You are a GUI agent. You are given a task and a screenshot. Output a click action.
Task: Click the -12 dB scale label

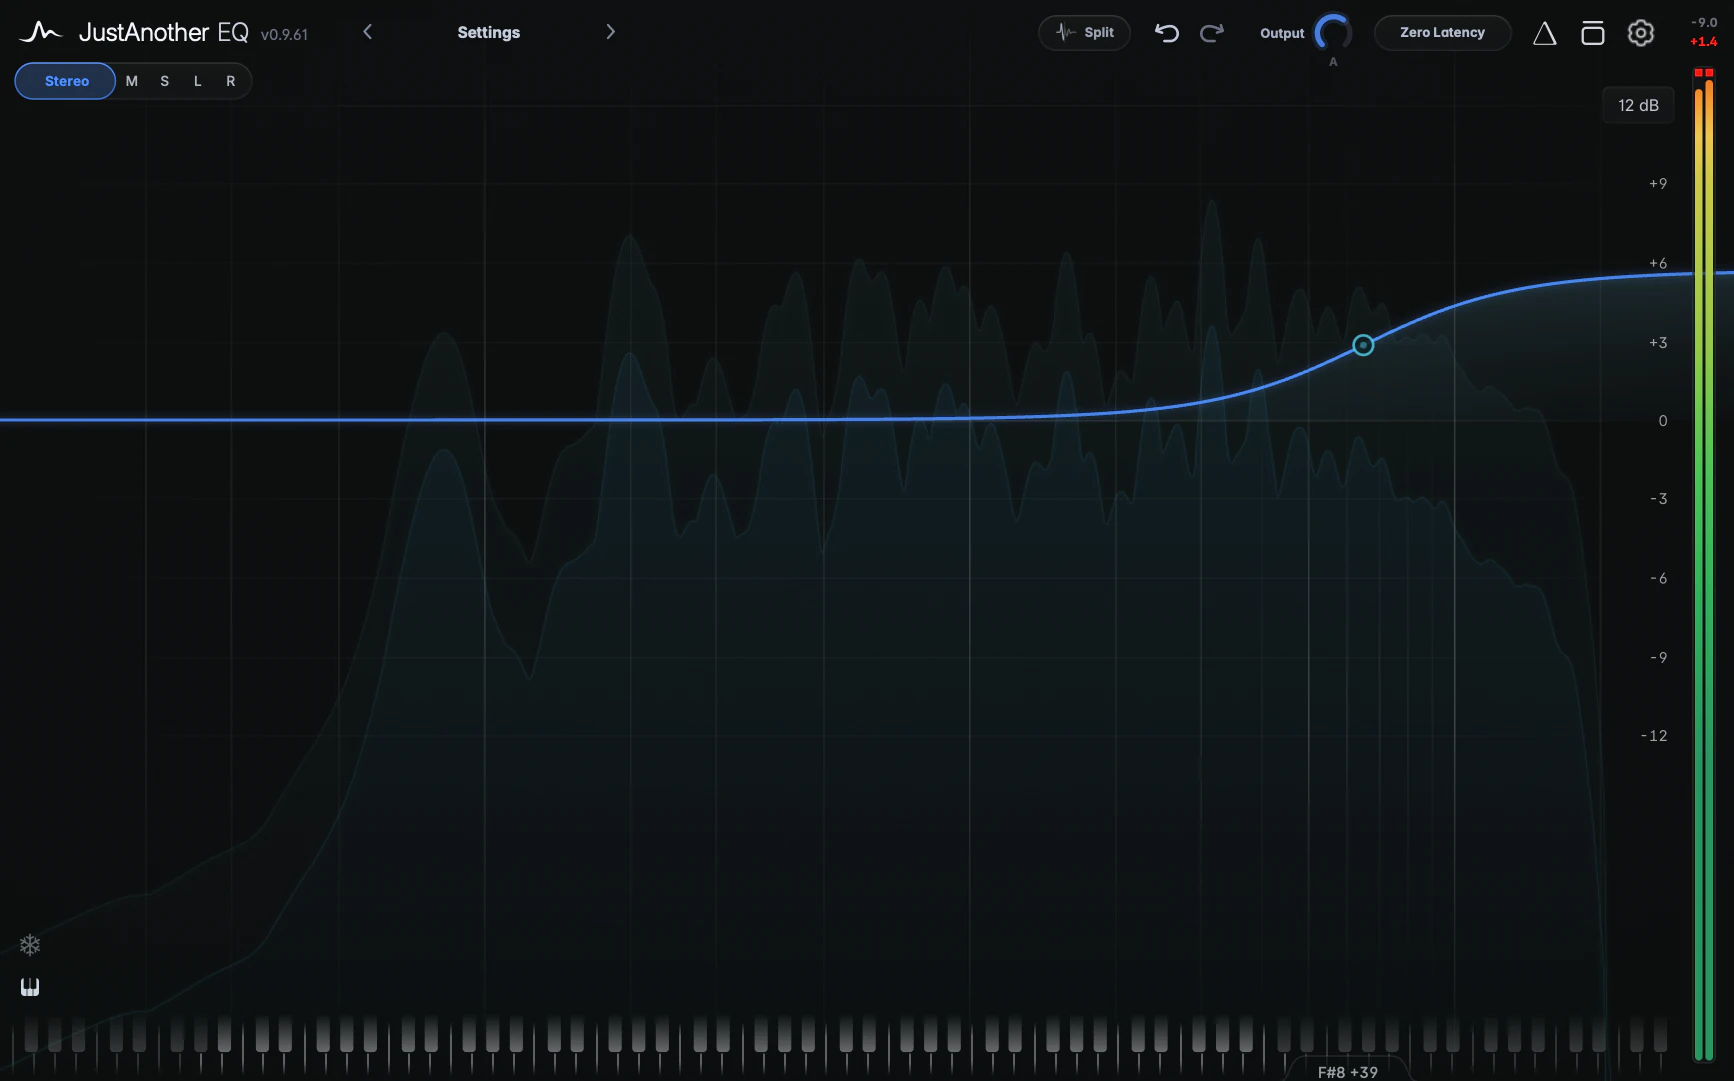[x=1654, y=735]
